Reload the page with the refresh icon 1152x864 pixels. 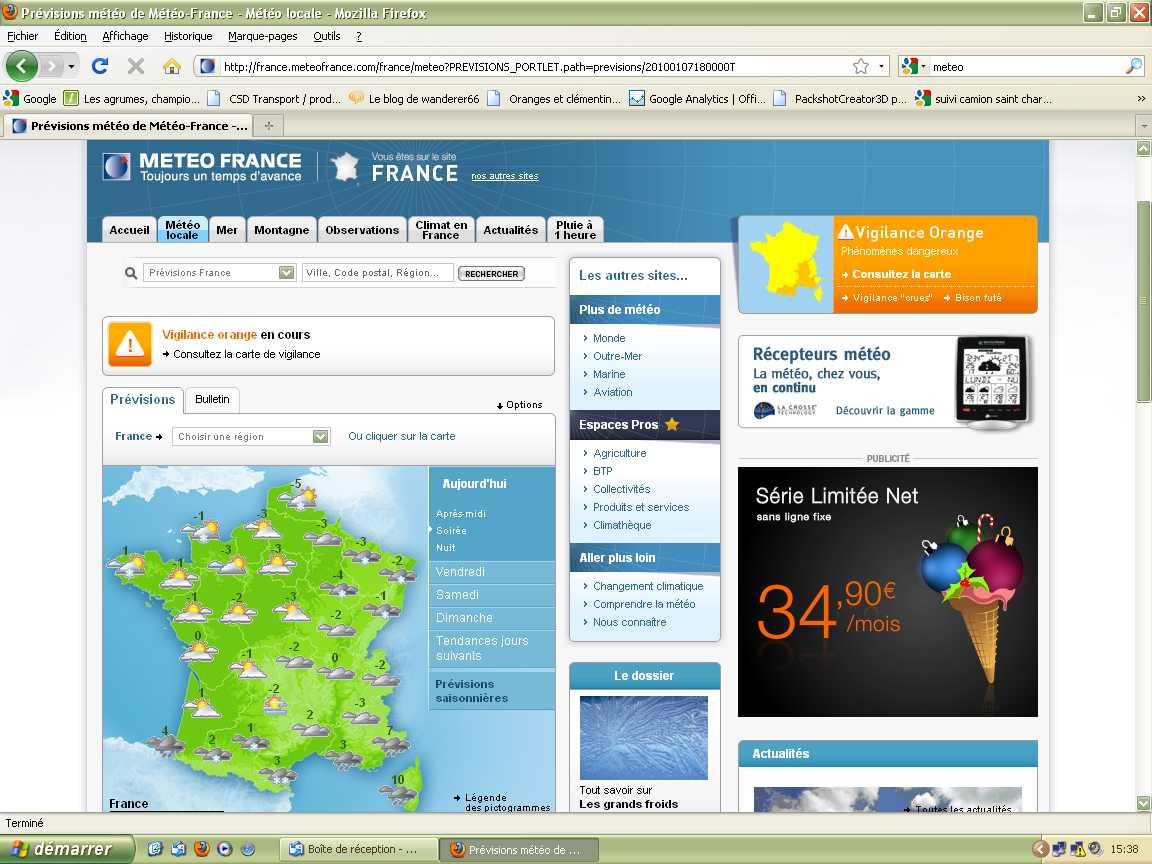point(100,66)
